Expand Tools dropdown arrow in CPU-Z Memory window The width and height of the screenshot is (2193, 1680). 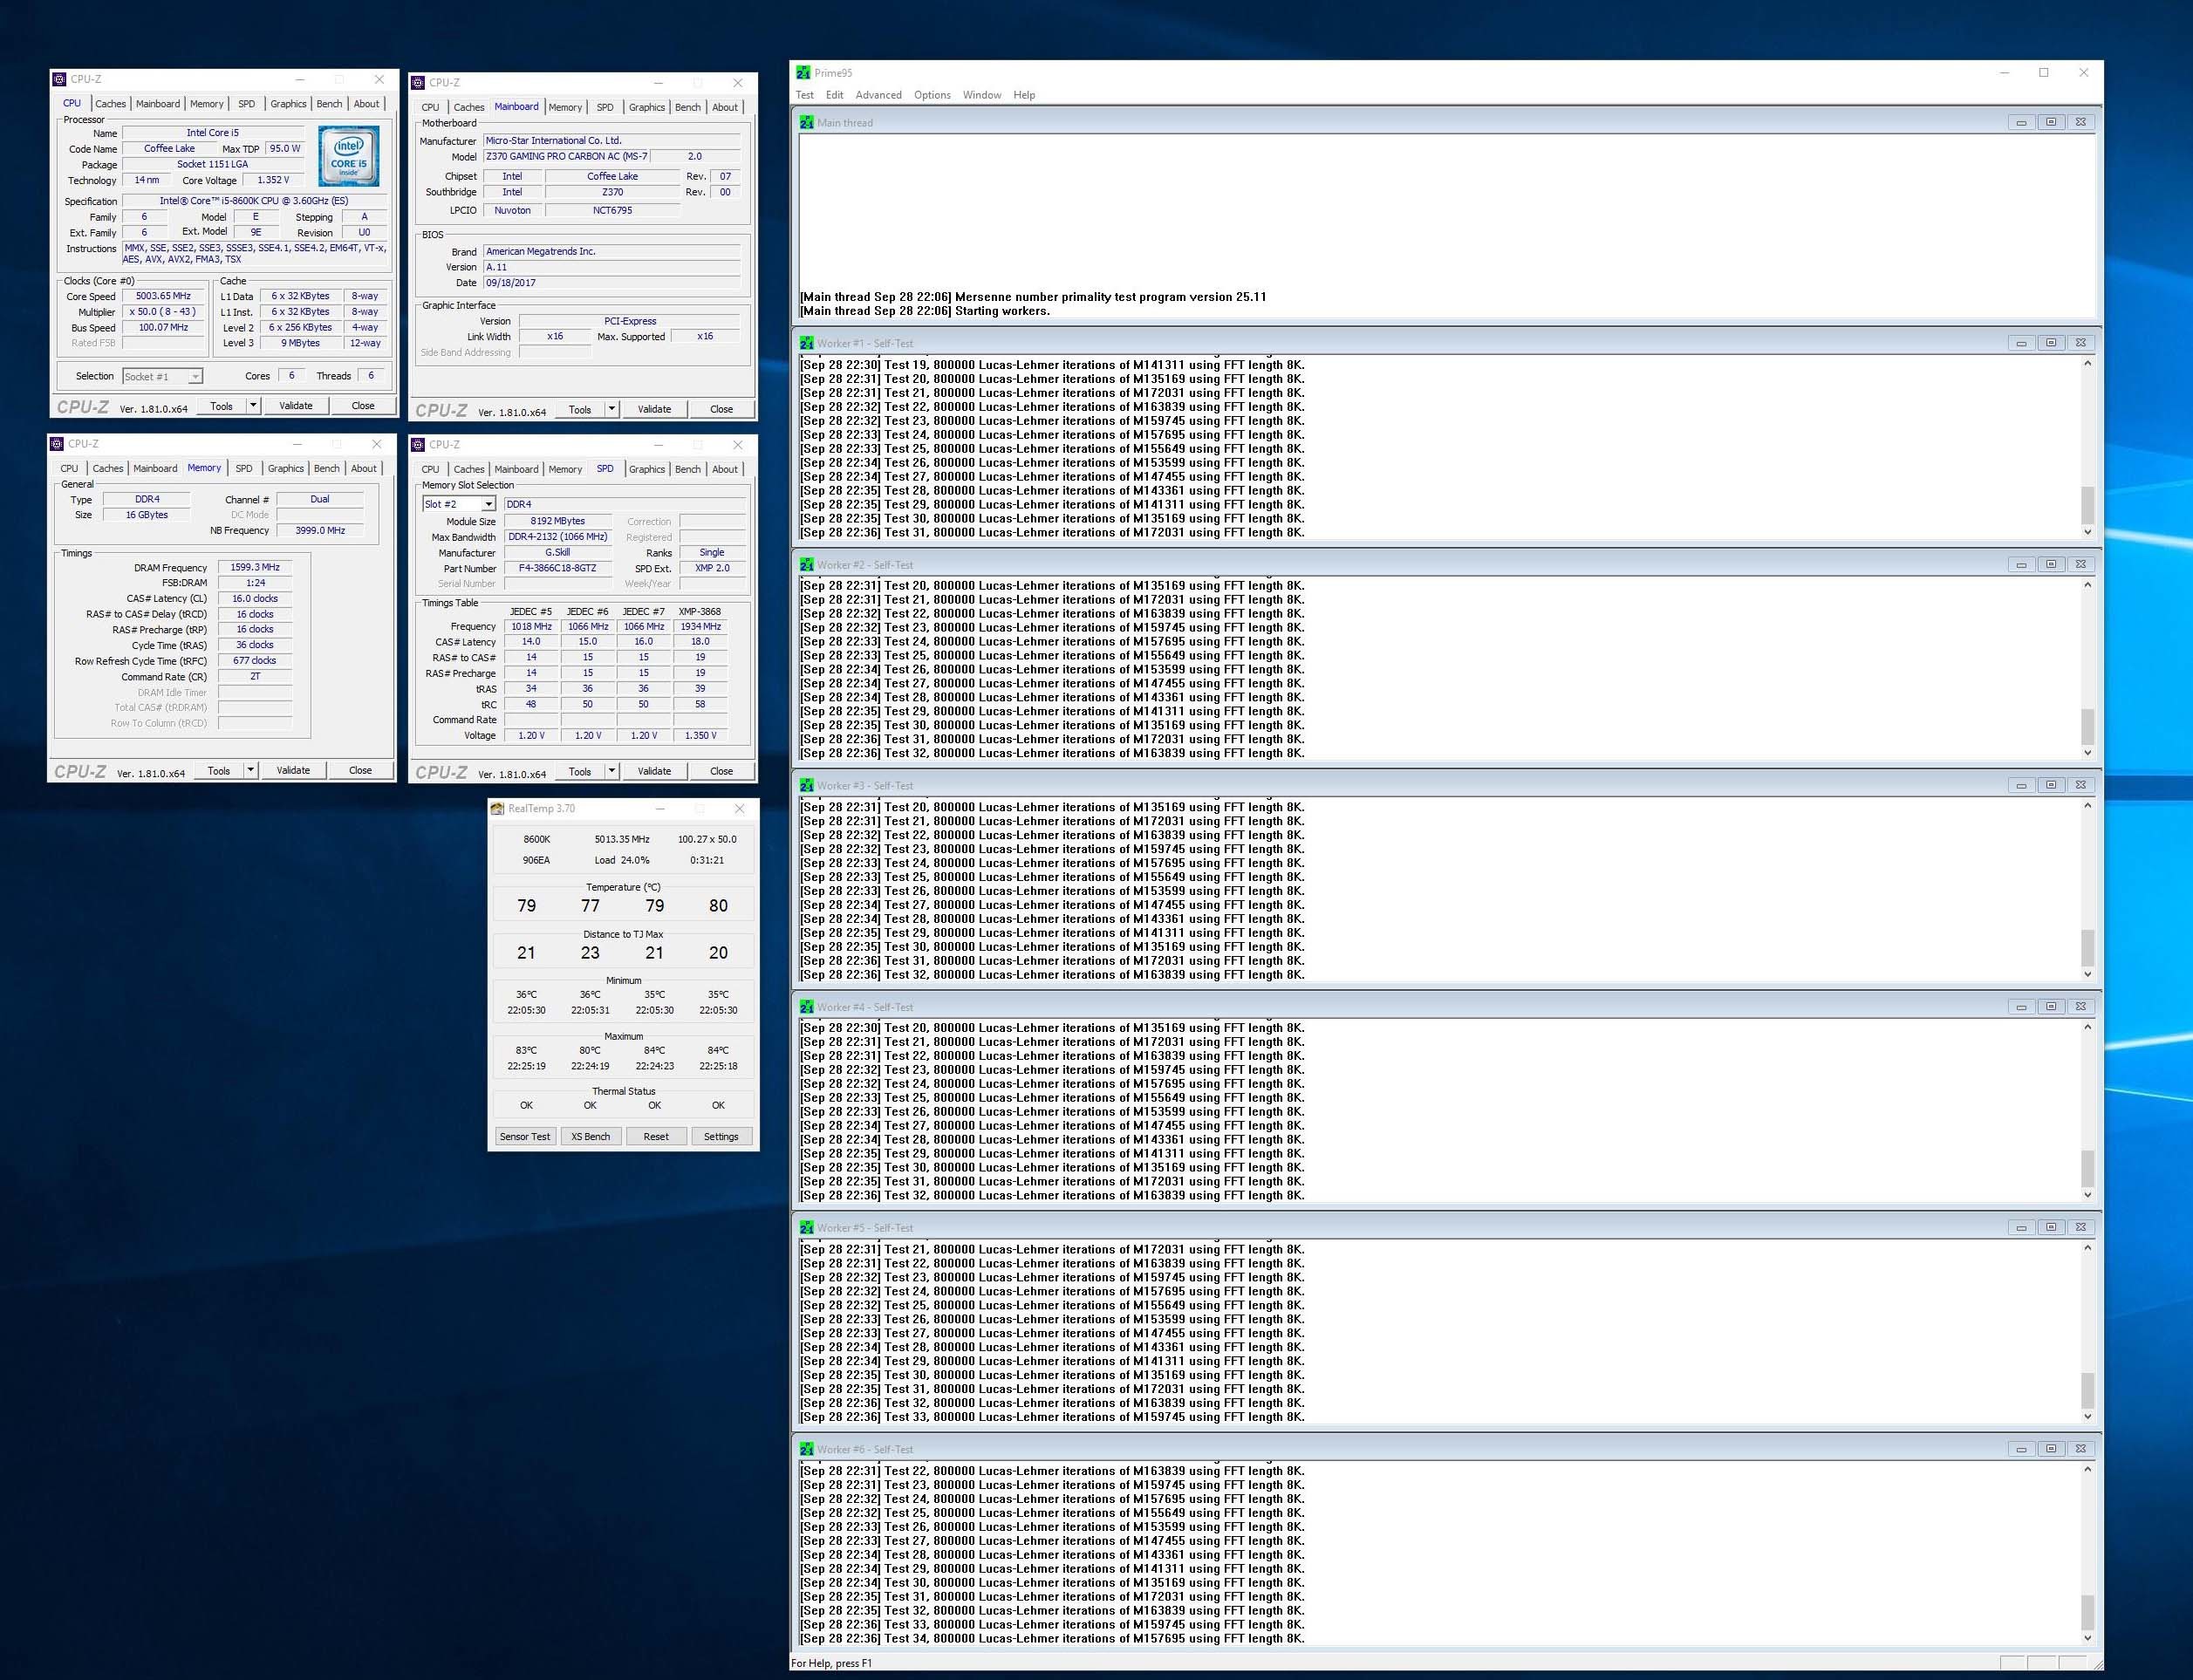(x=251, y=770)
